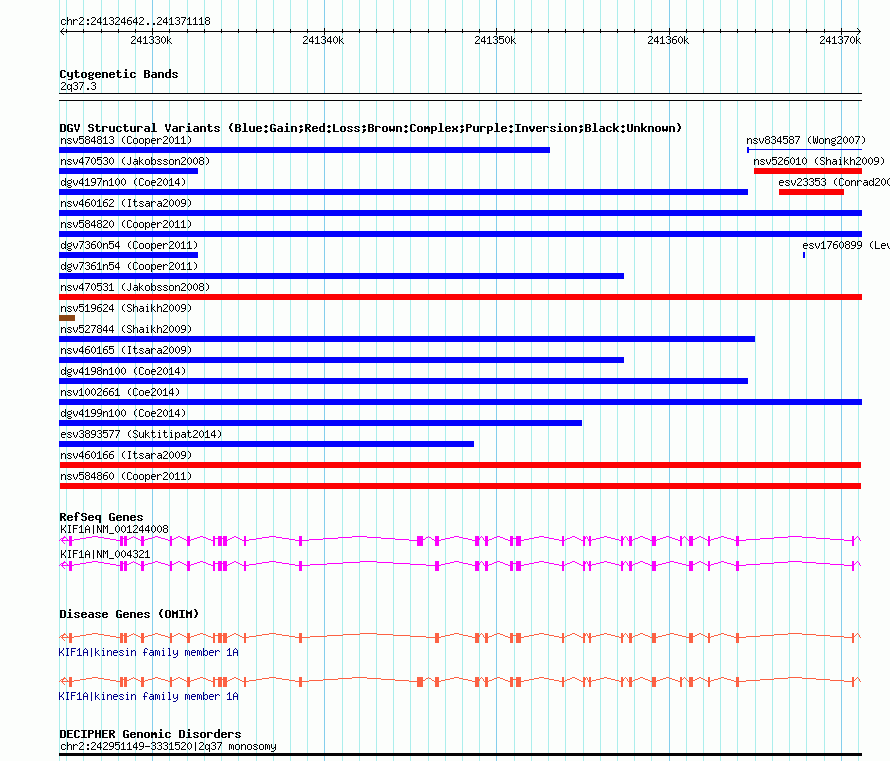The height and width of the screenshot is (761, 890).
Task: Click the 241350k ruler position label
Action: (495, 40)
